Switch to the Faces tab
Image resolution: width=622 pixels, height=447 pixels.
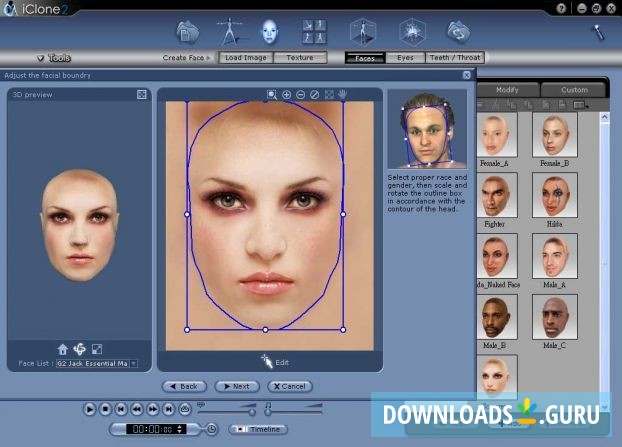(x=365, y=58)
